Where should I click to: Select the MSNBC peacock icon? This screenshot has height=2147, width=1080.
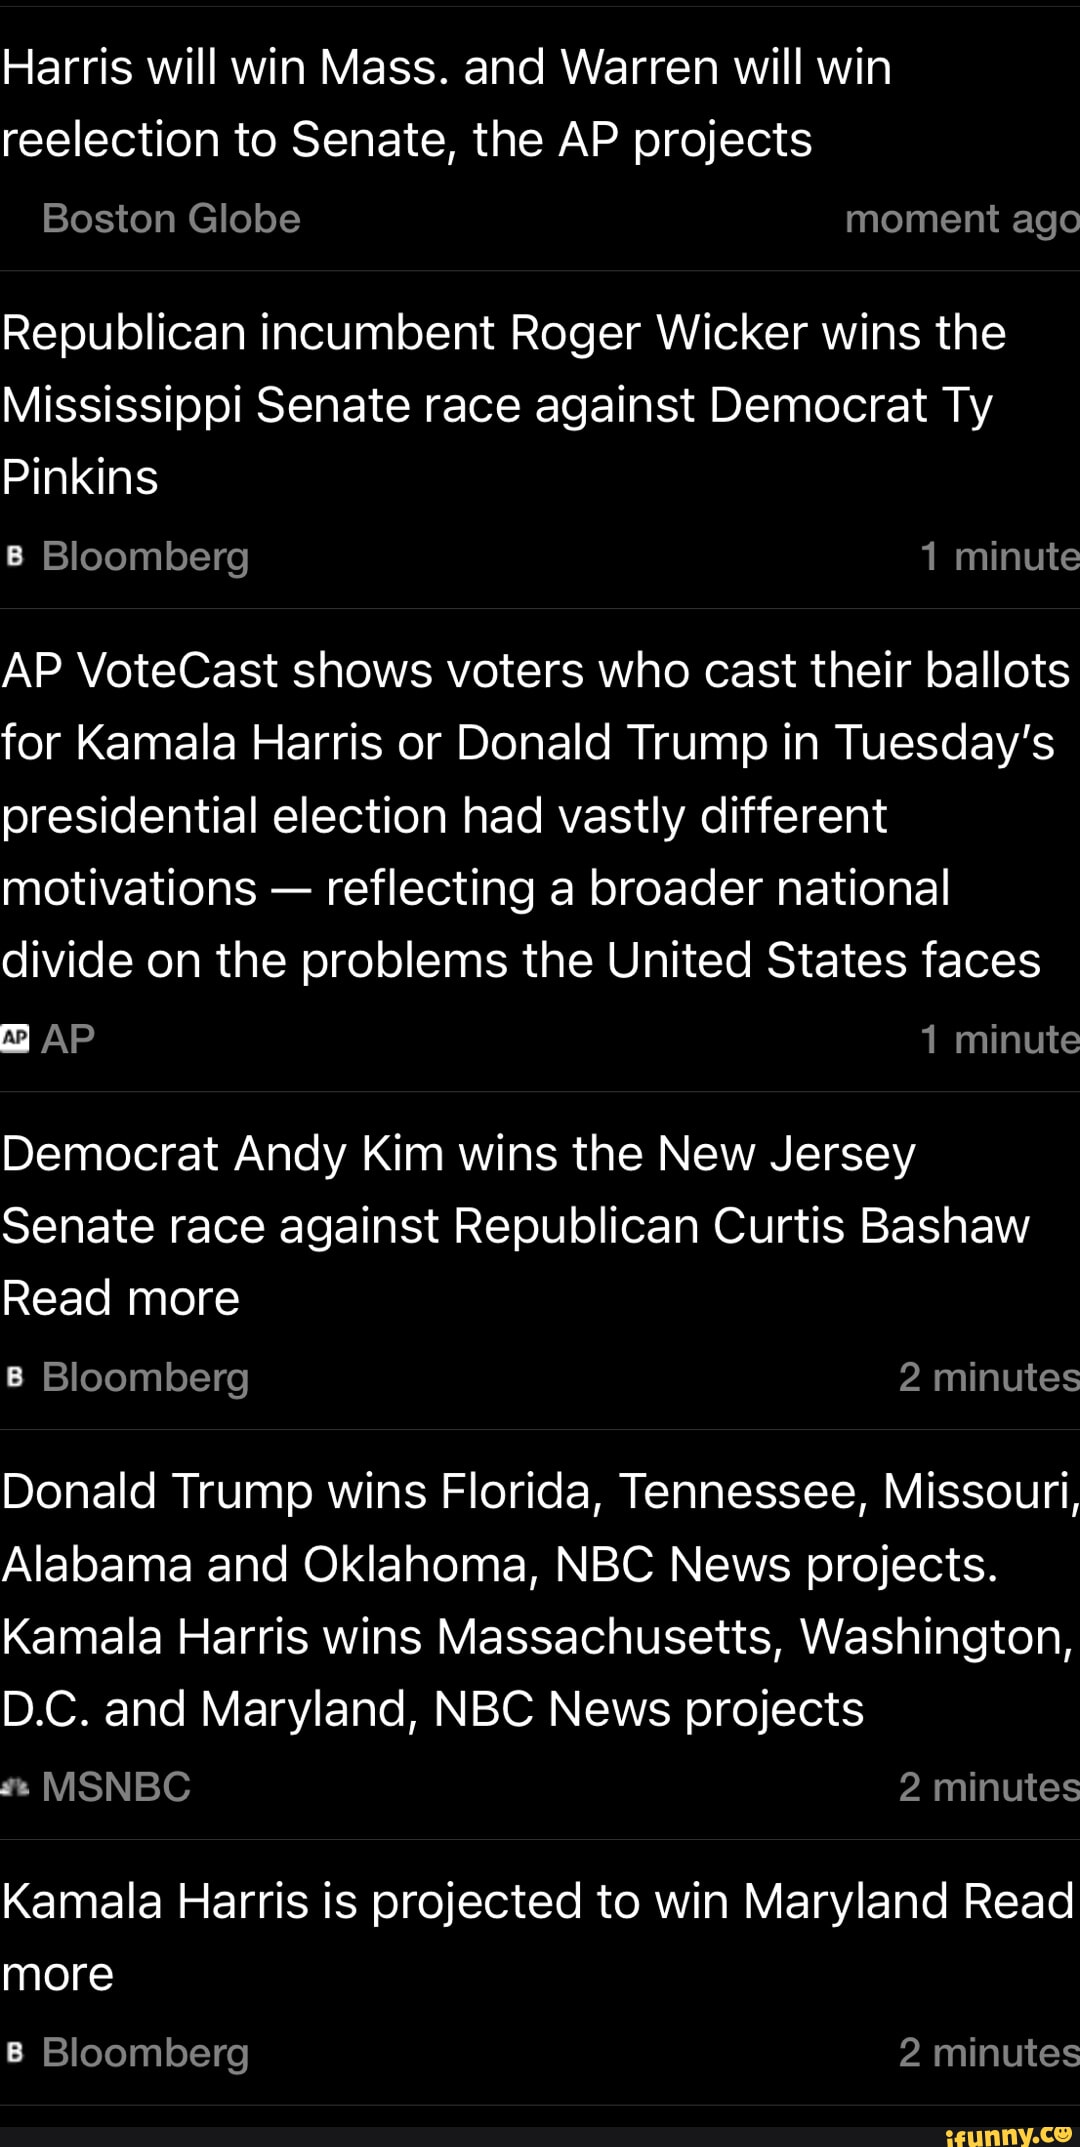point(16,1786)
